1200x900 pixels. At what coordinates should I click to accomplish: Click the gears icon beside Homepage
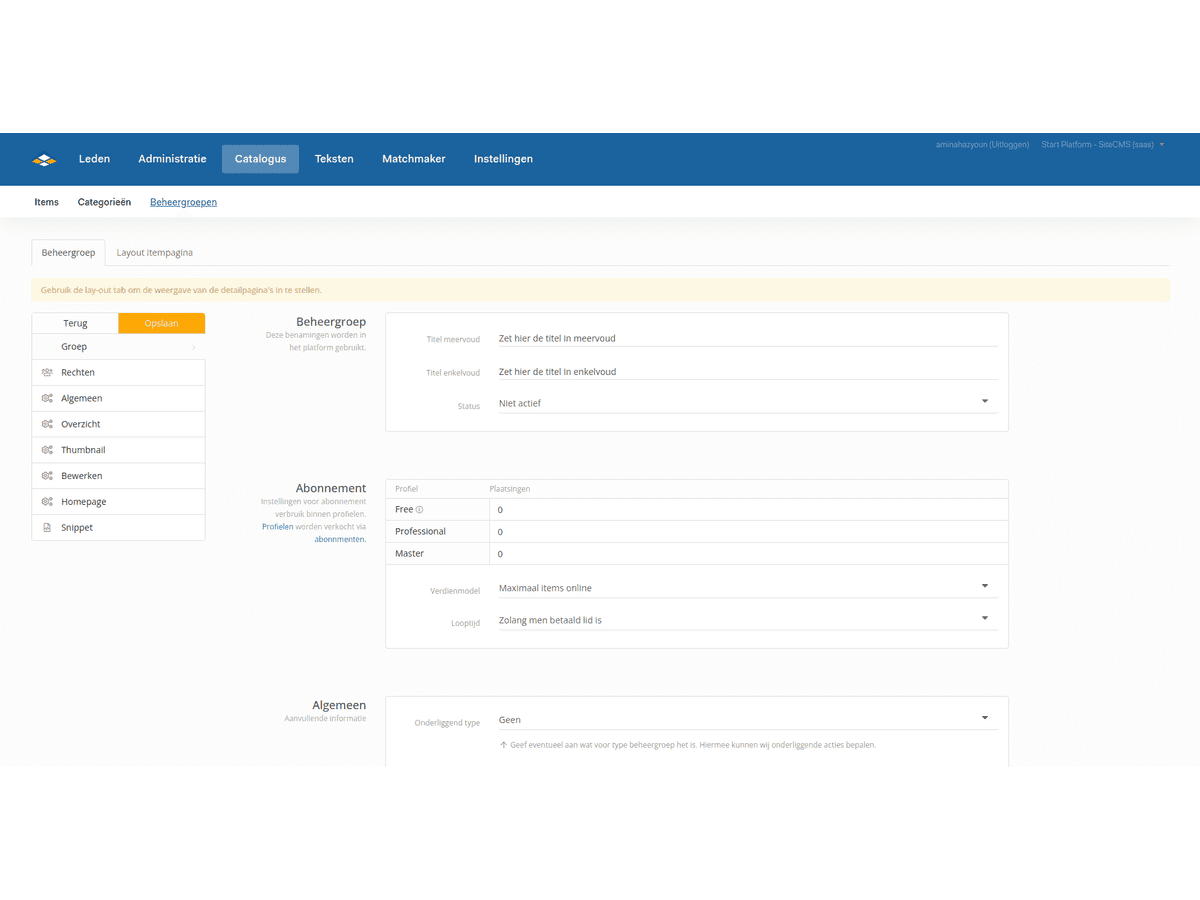pyautogui.click(x=47, y=502)
